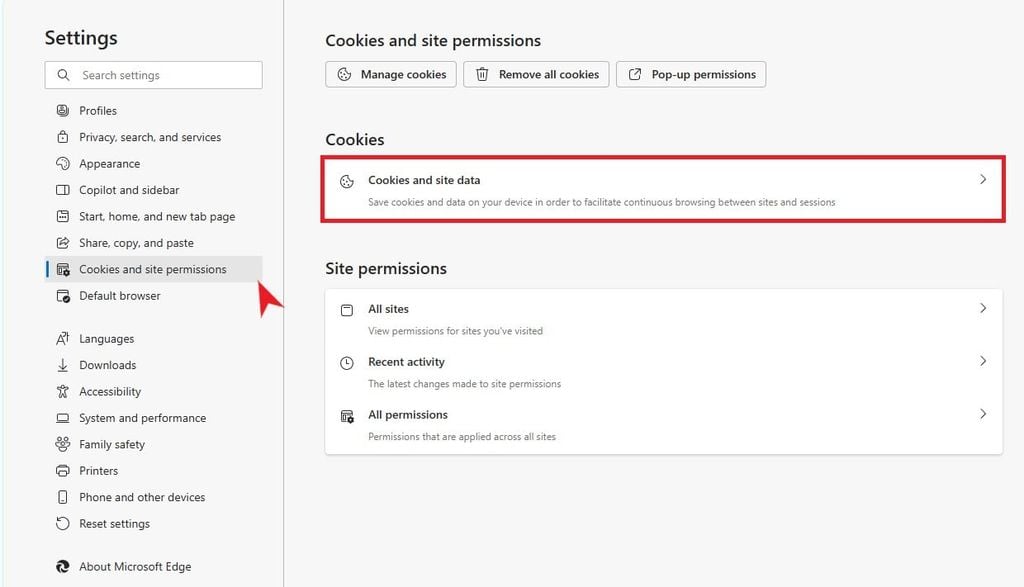Expand the Recent activity chevron
This screenshot has height=587, width=1024.
coord(983,361)
